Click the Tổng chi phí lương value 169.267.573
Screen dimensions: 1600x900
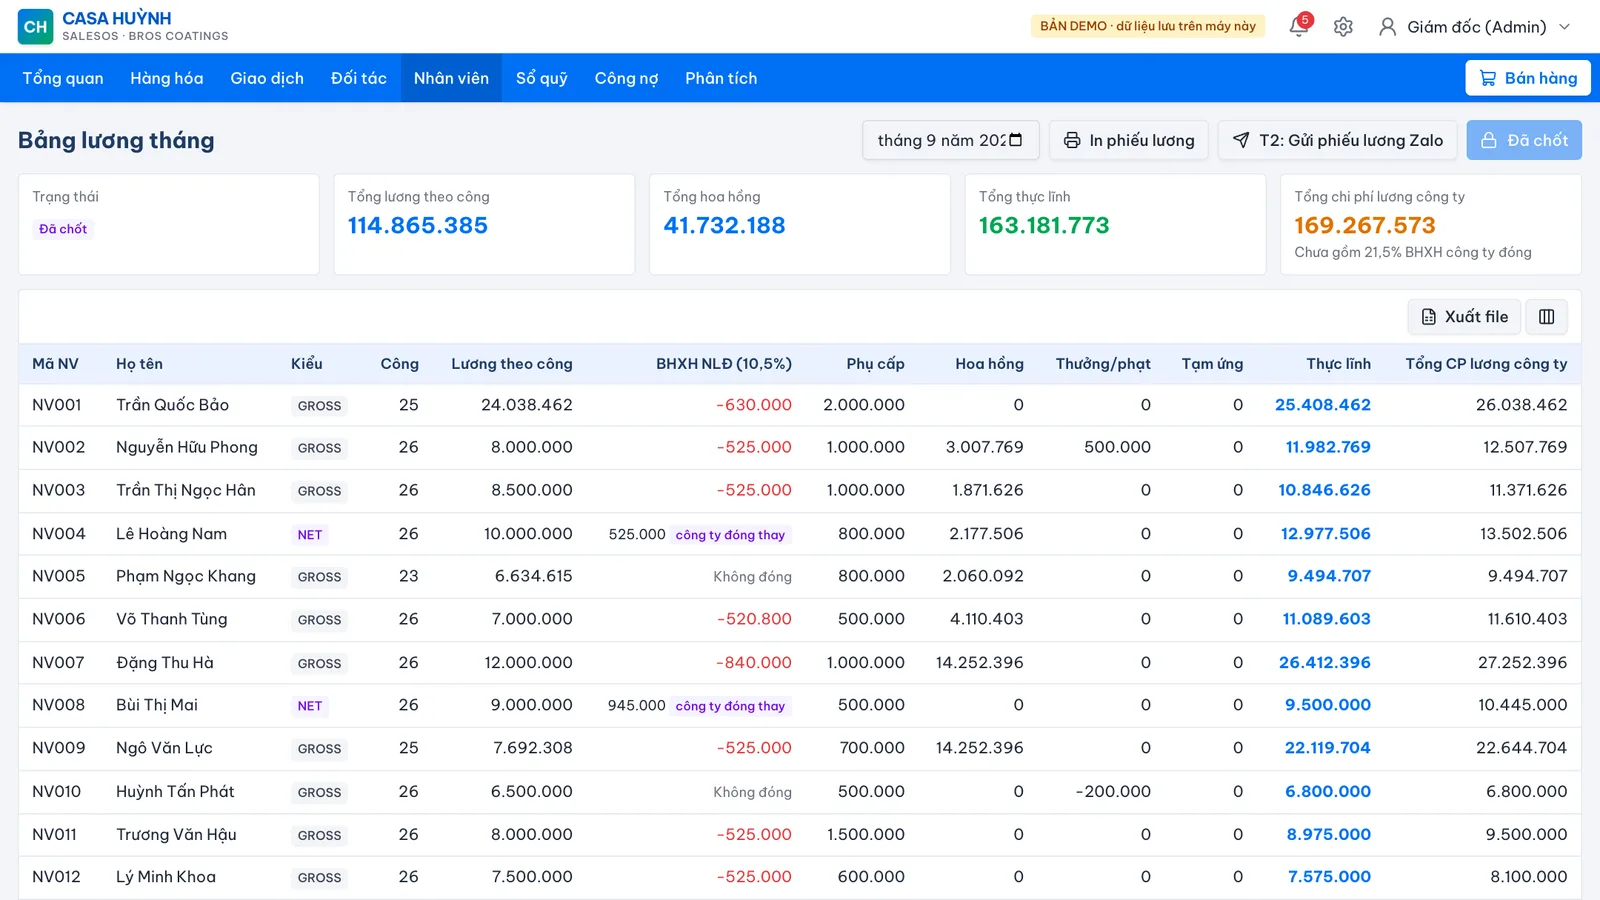1364,226
